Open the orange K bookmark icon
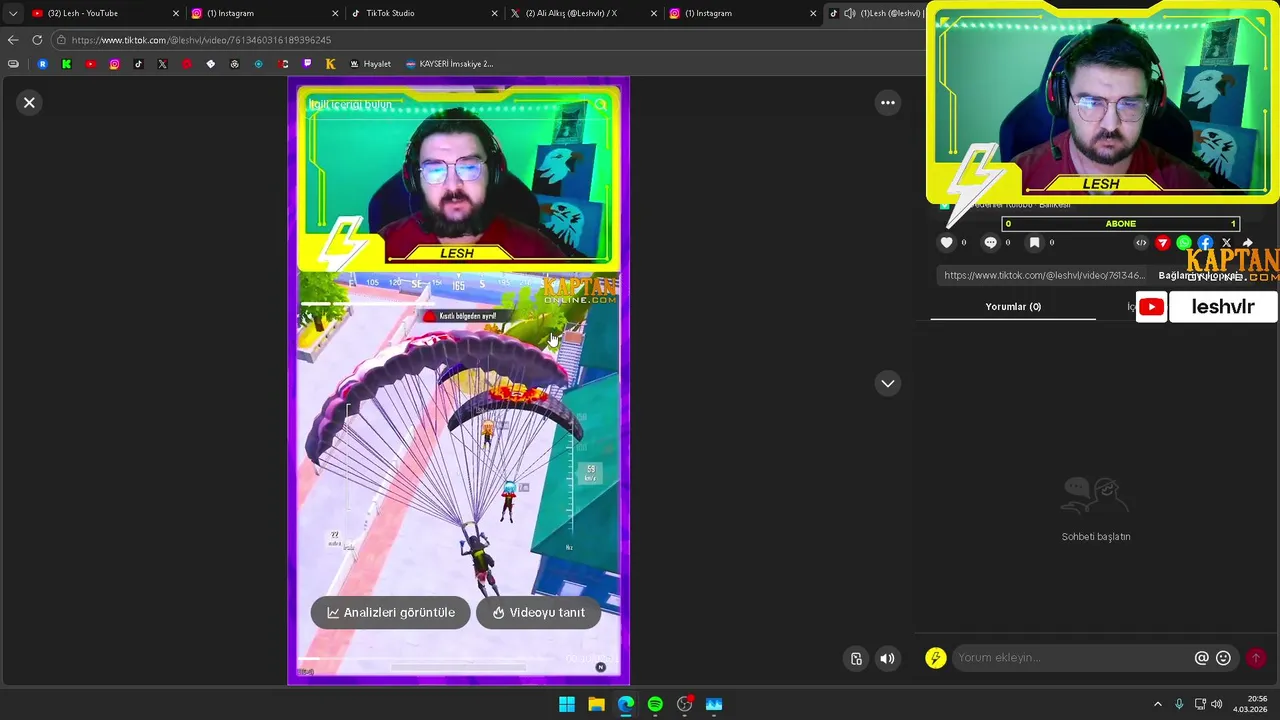The image size is (1280, 720). (x=330, y=64)
